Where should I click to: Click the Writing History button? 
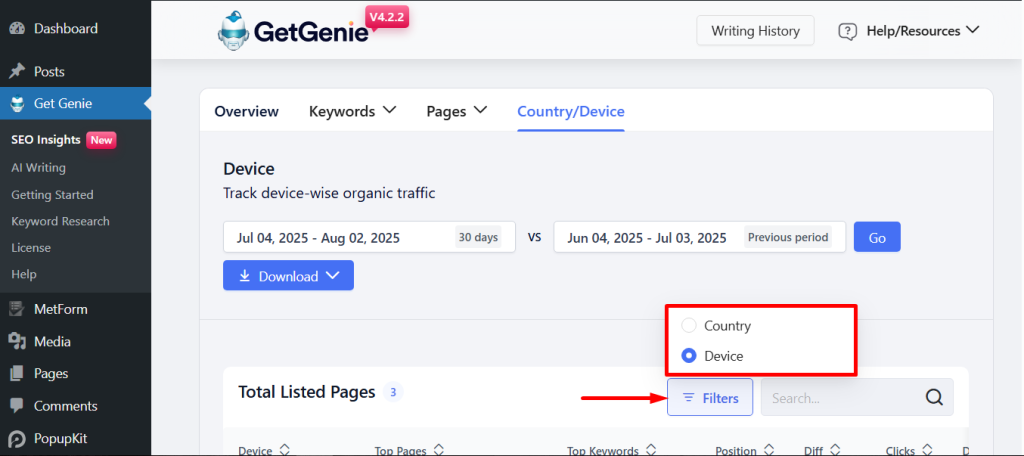click(x=755, y=31)
